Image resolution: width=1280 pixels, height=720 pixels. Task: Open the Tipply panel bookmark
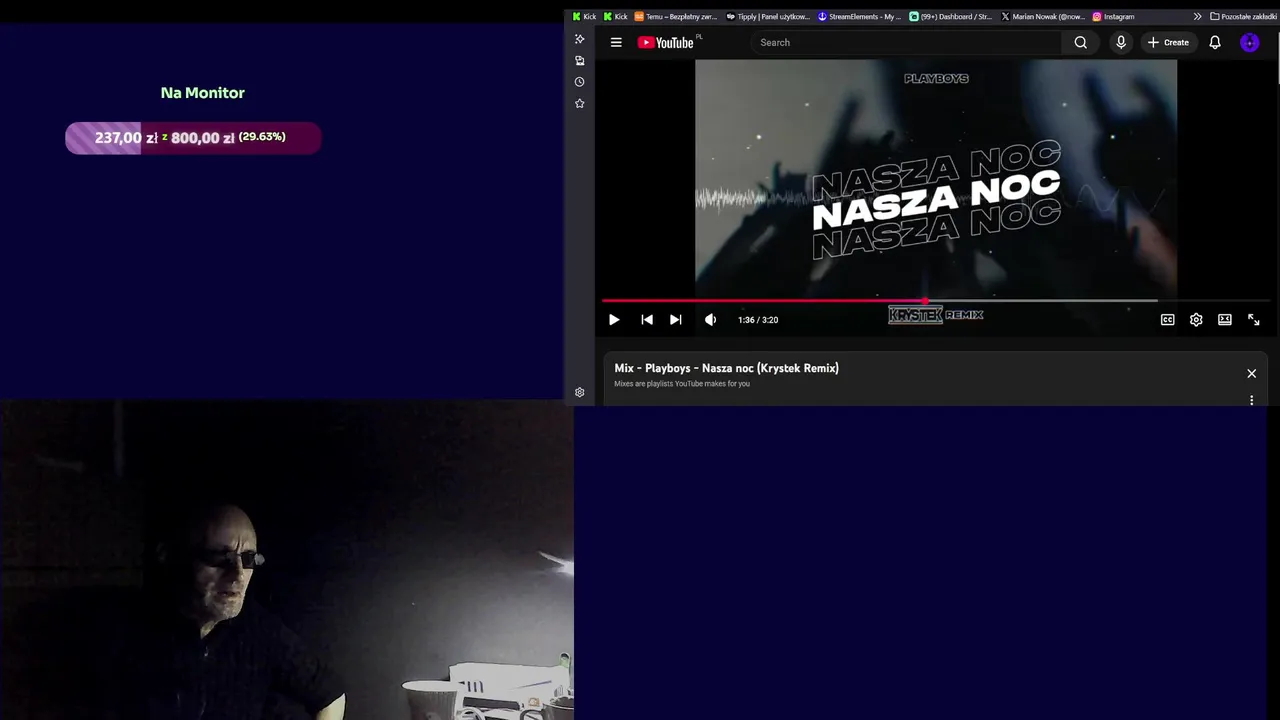click(x=768, y=16)
